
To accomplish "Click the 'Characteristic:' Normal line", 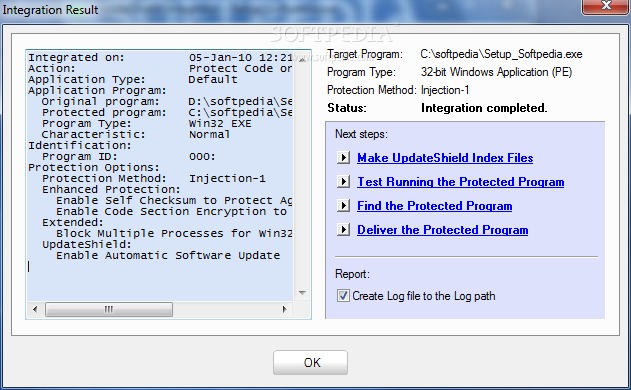I will tap(136, 134).
